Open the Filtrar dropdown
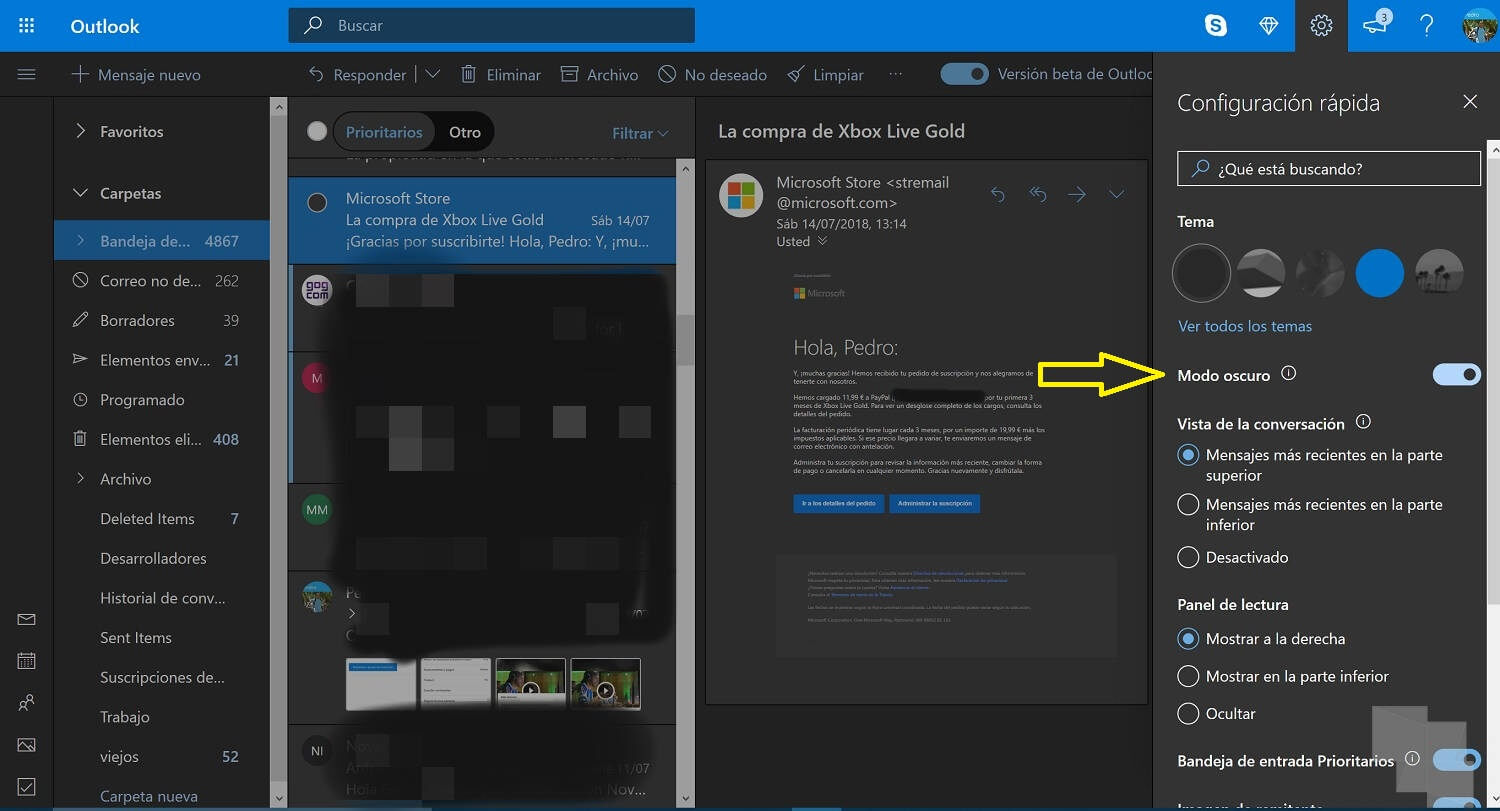This screenshot has width=1500, height=811. pyautogui.click(x=640, y=133)
